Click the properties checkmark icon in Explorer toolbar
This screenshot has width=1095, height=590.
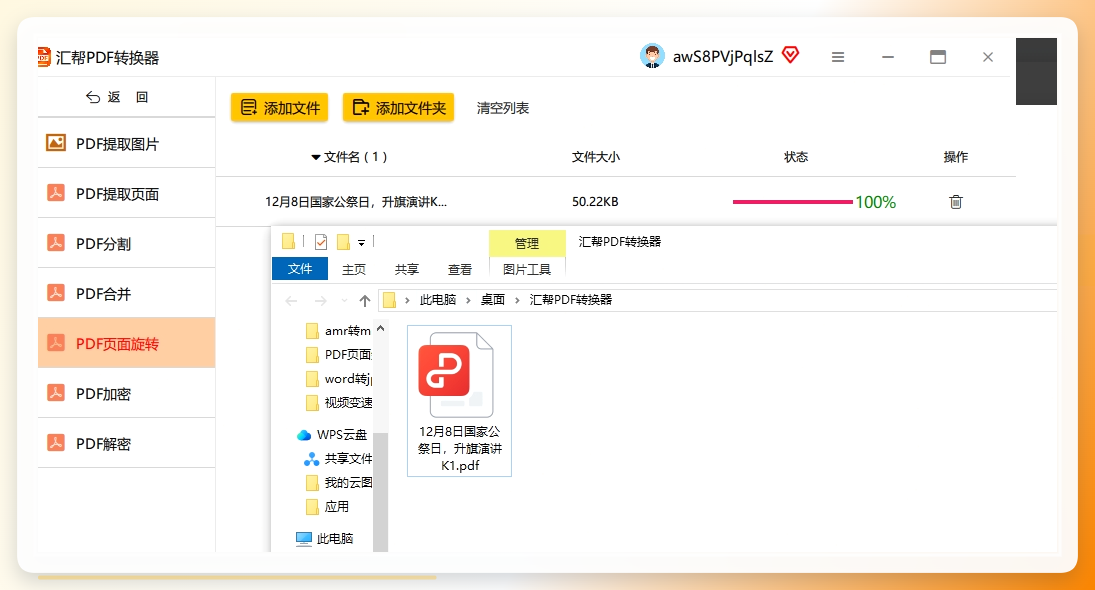(x=321, y=242)
